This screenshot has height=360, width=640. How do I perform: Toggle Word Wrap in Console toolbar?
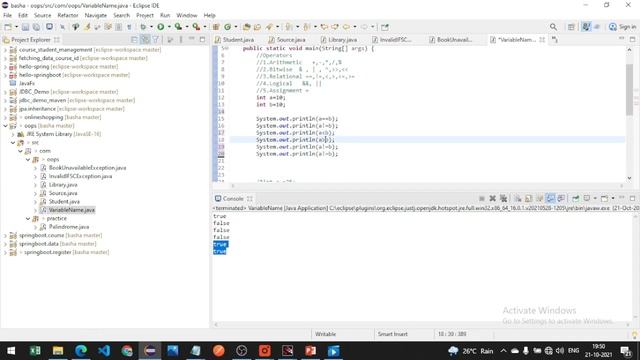(x=540, y=198)
